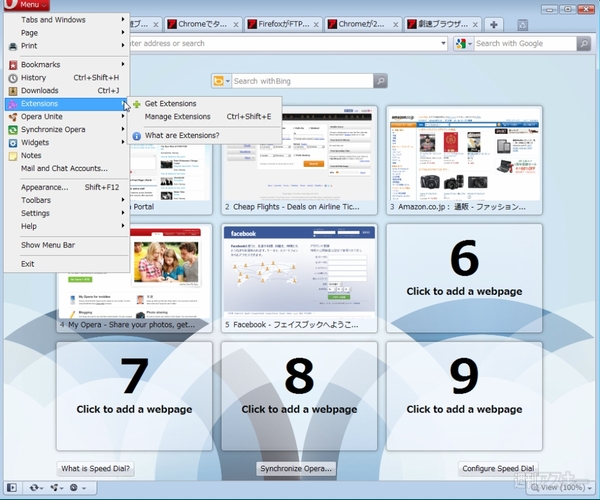
Task: Select Mail and Chat Accounts entry
Action: coord(67,168)
